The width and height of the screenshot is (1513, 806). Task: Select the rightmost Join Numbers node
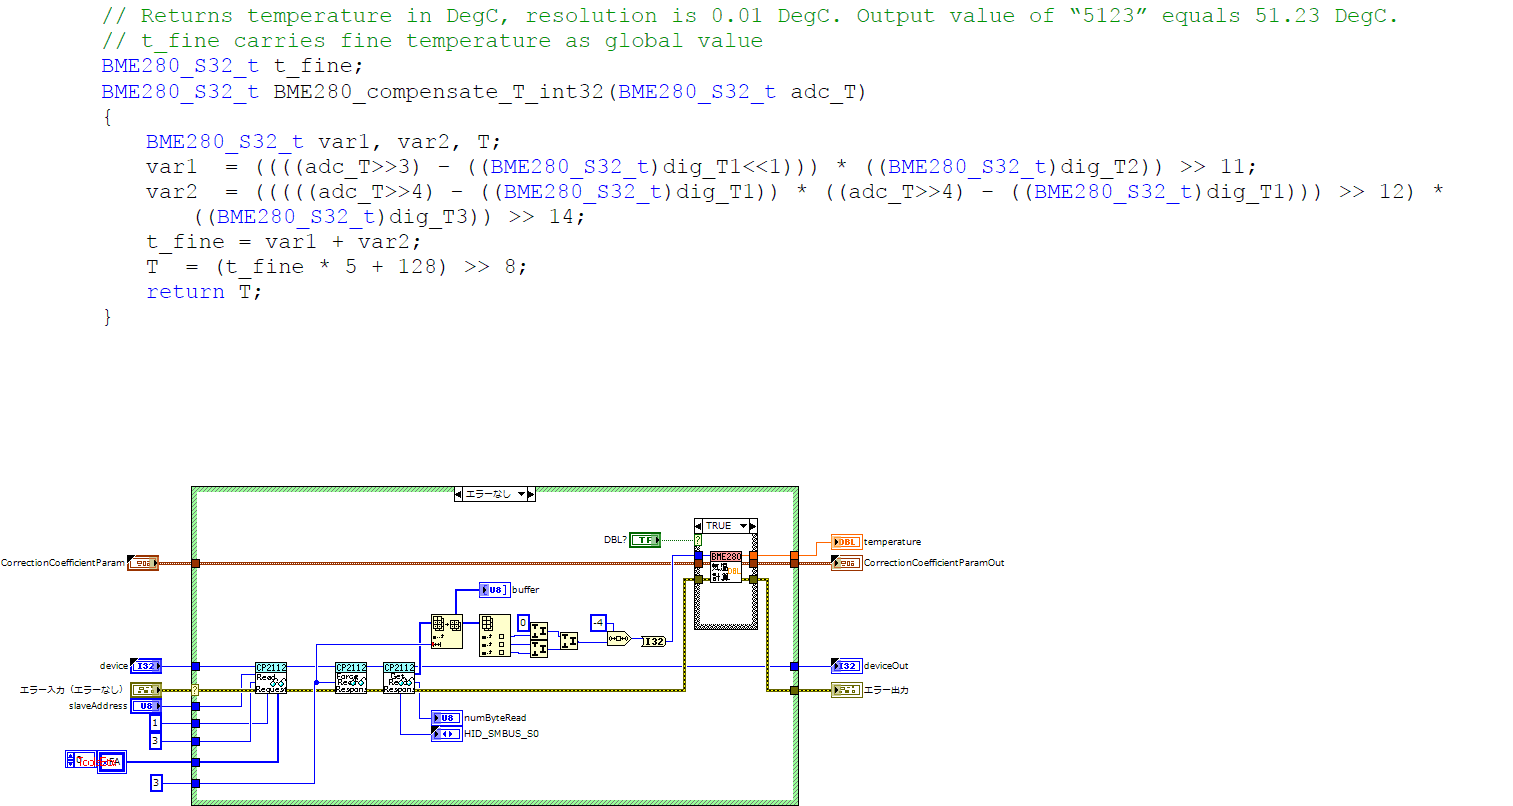coord(568,640)
